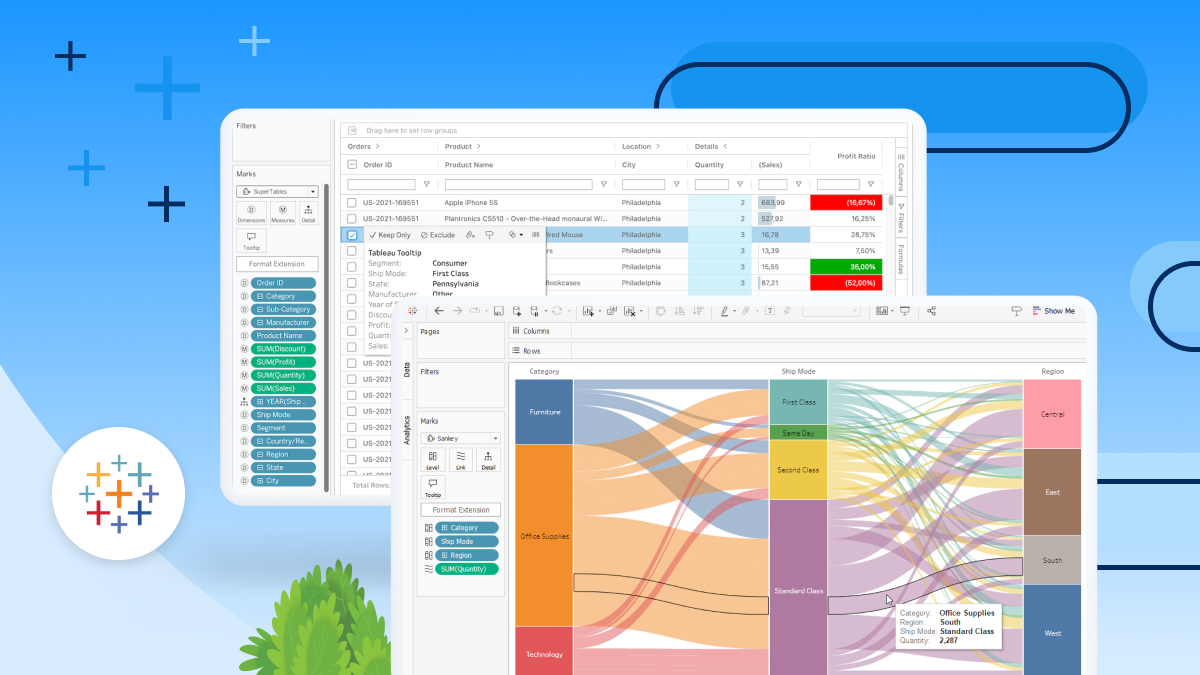This screenshot has height=675, width=1200.
Task: Open the Sankey mark type dropdown
Action: pos(495,438)
